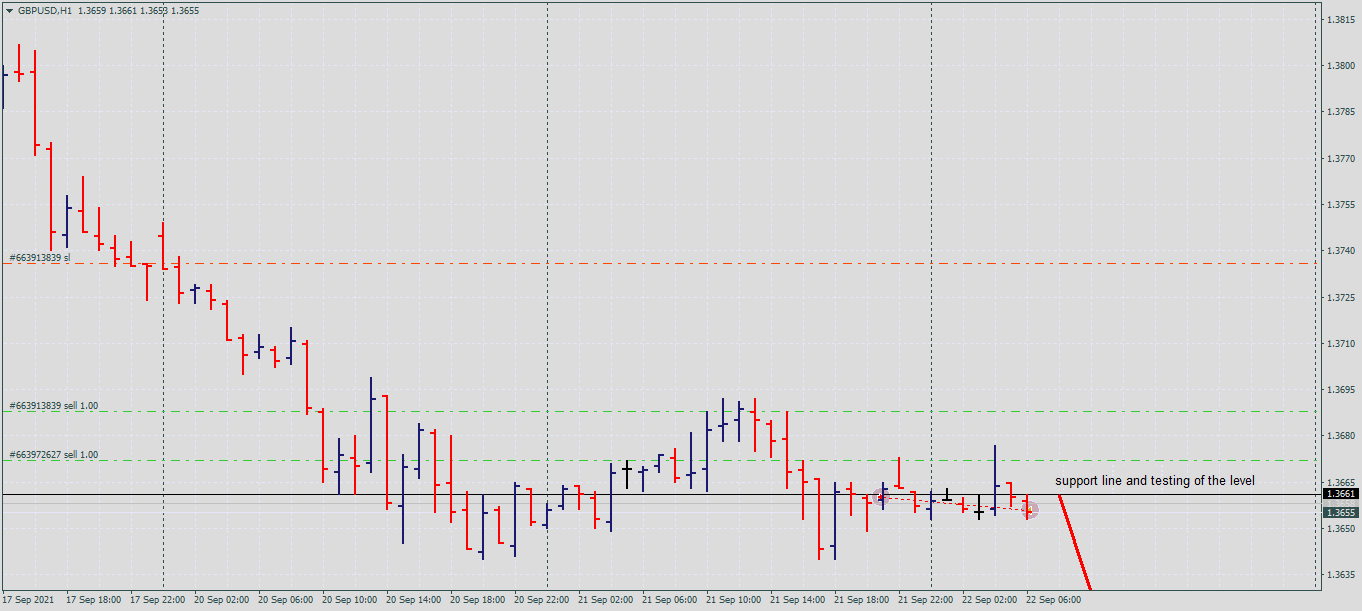The width and height of the screenshot is (1362, 611).
Task: Click the 22 Sep 06:00 time label
Action: (x=1053, y=600)
